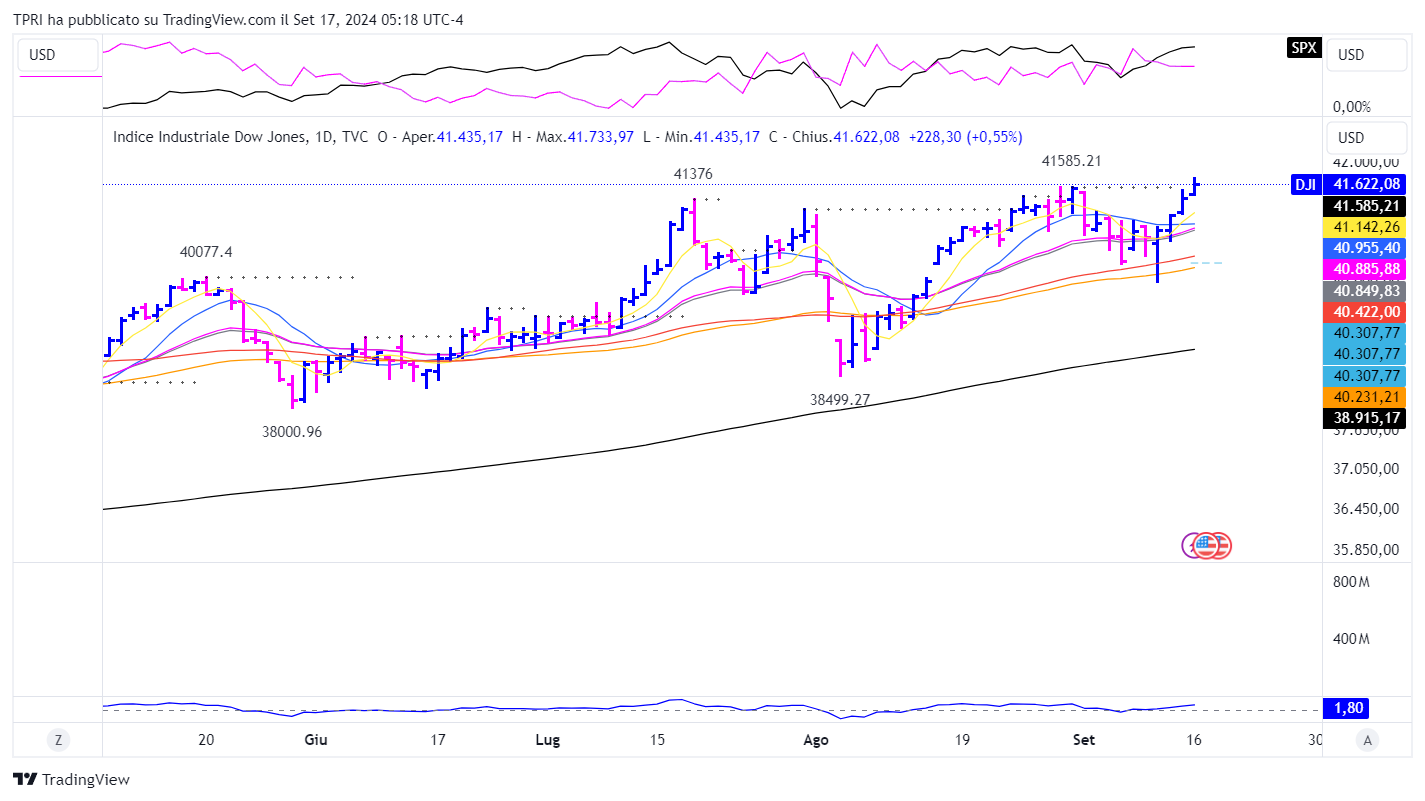
Task: Click the blue 1,80 indicator value tag
Action: (x=1344, y=708)
